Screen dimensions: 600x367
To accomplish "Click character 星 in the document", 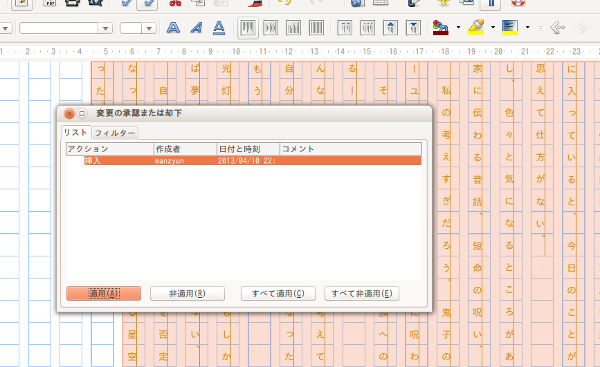I will click(x=132, y=335).
